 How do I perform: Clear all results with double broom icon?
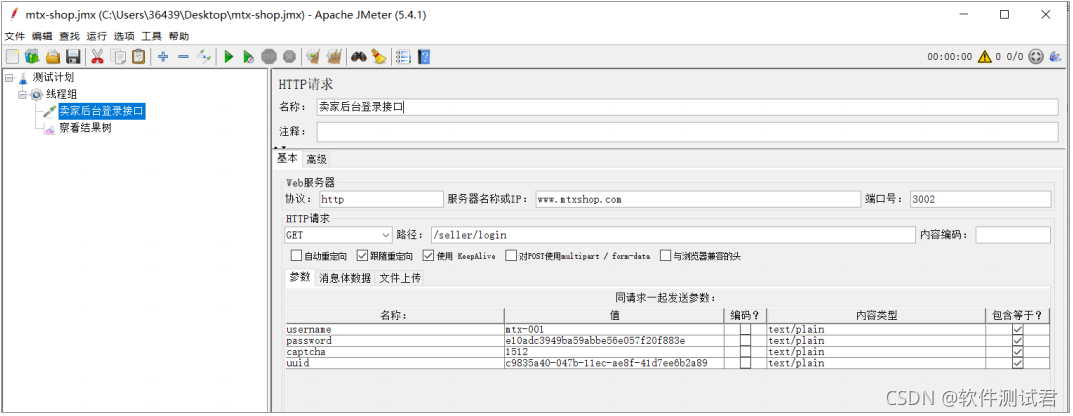(x=334, y=57)
